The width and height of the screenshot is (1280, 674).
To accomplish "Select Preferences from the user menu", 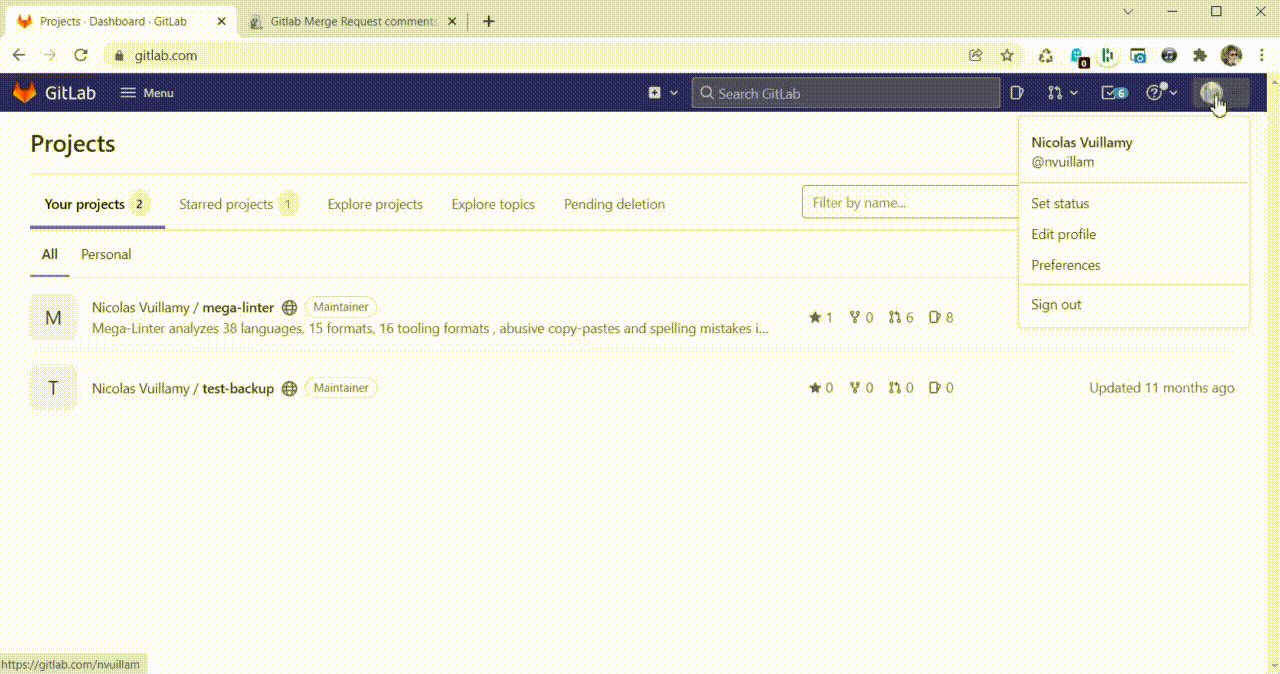I will (x=1065, y=265).
